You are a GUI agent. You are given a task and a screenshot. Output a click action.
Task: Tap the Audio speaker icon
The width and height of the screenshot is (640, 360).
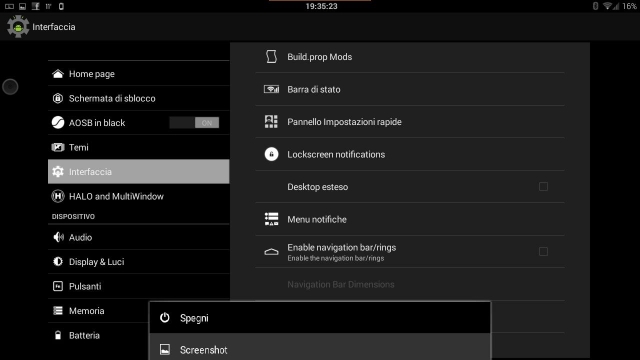(x=58, y=237)
